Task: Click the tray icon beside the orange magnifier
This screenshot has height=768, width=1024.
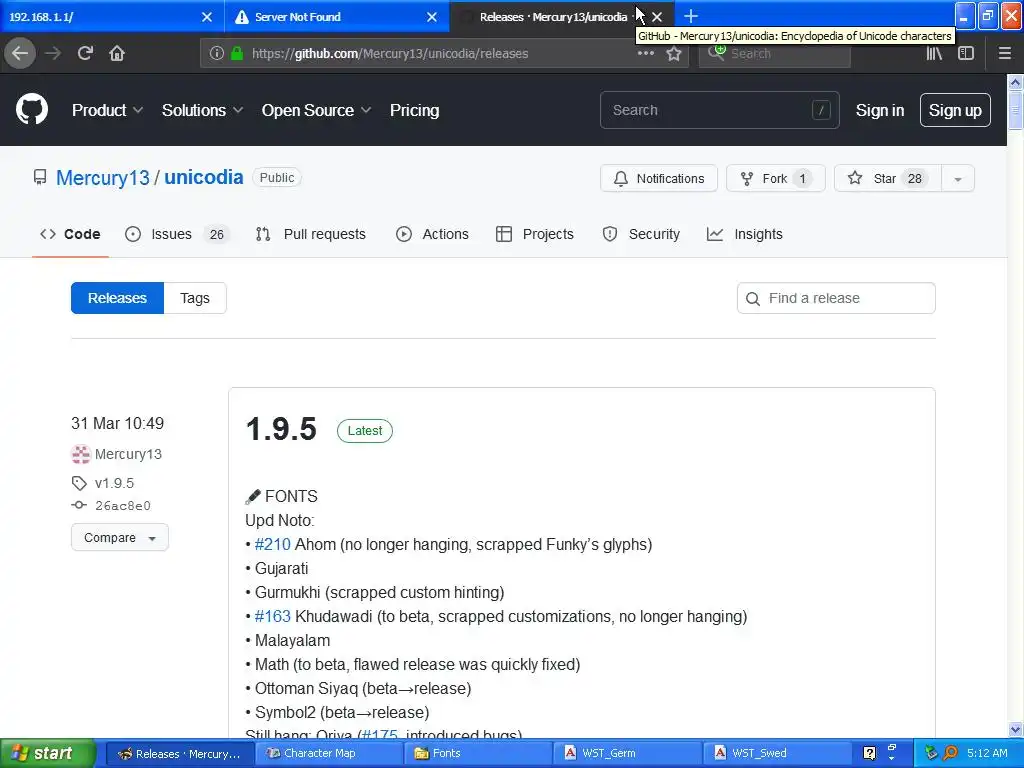Action: [931, 753]
